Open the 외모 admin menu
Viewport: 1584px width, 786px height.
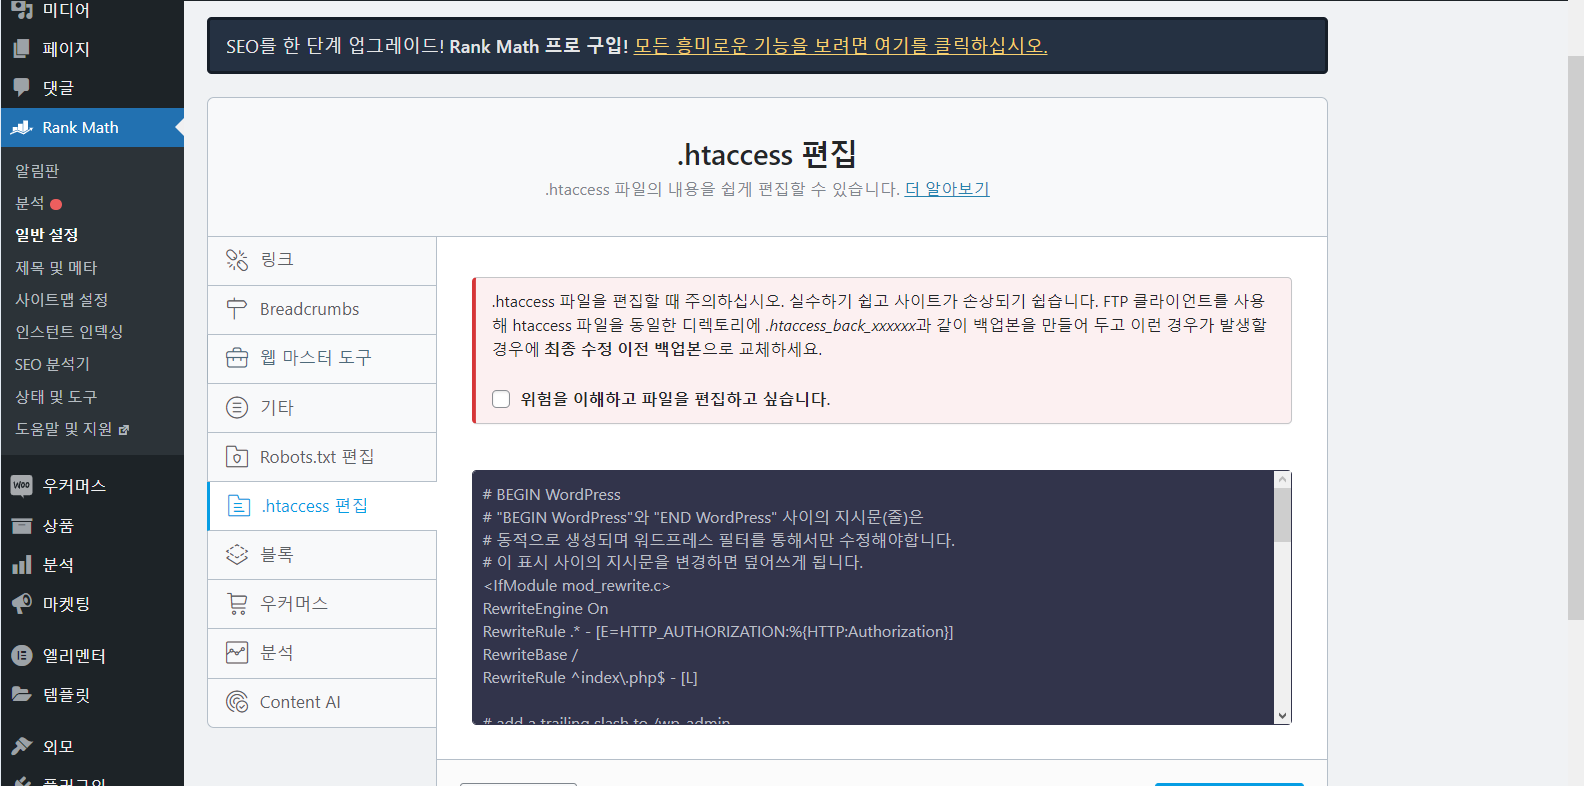click(92, 747)
